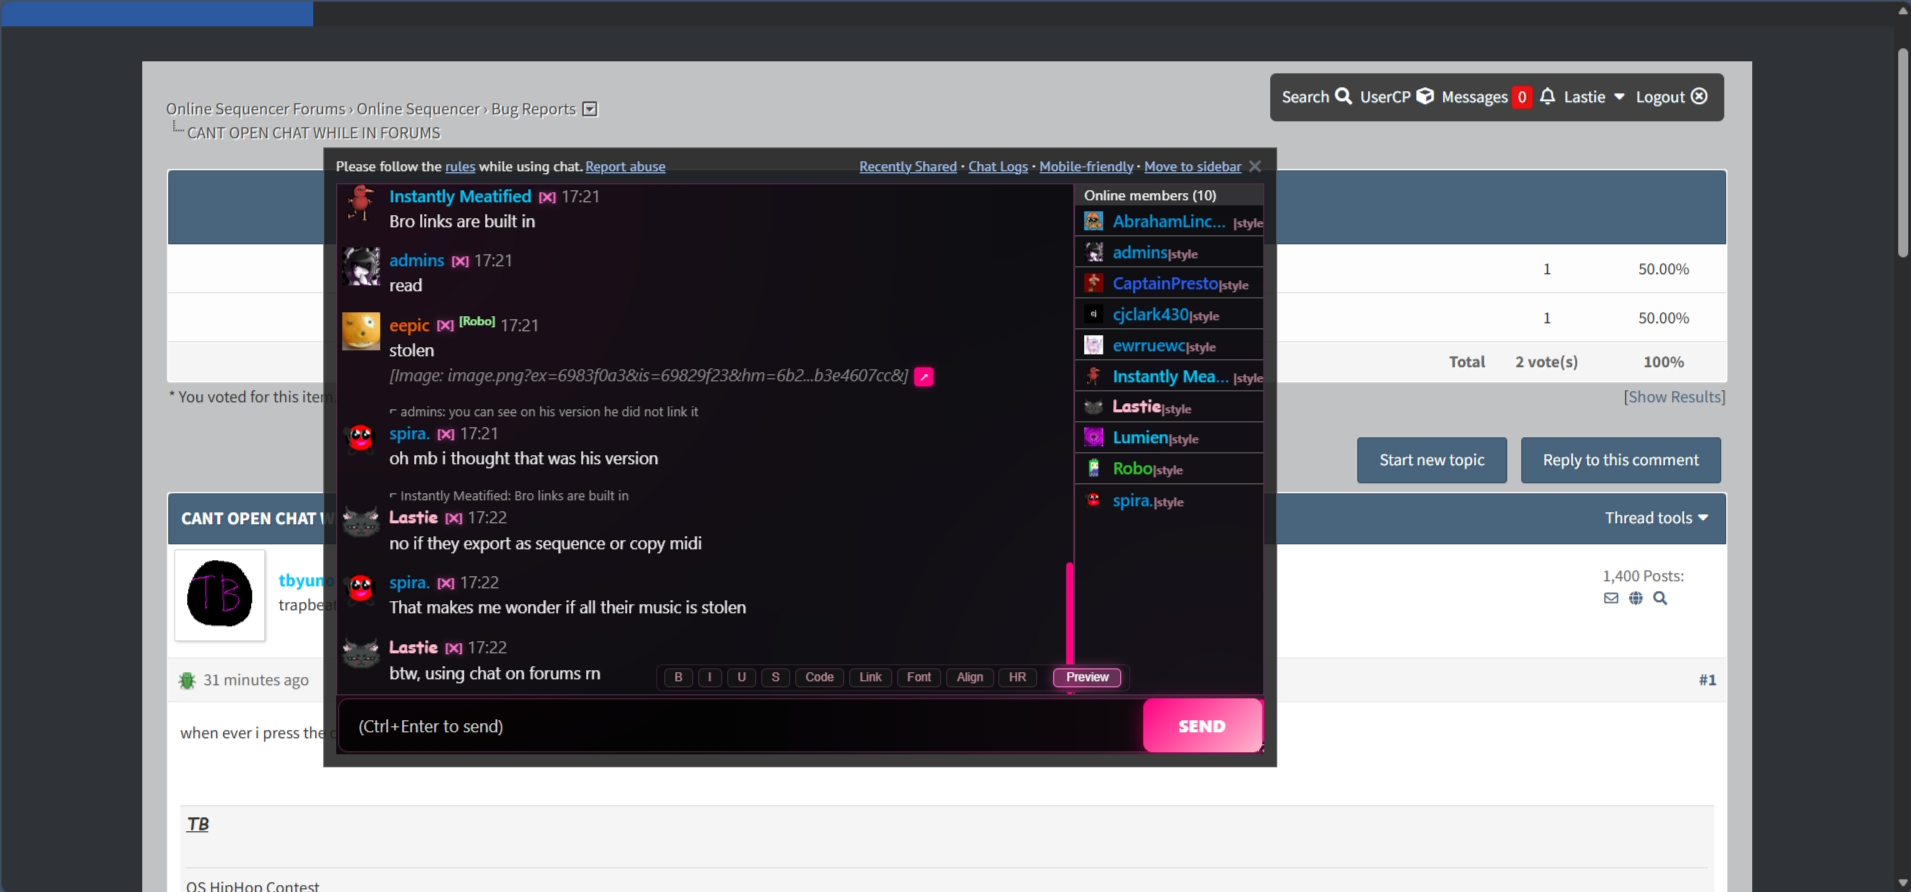The height and width of the screenshot is (892, 1911).
Task: Click the poster's website globe icon
Action: click(1636, 598)
